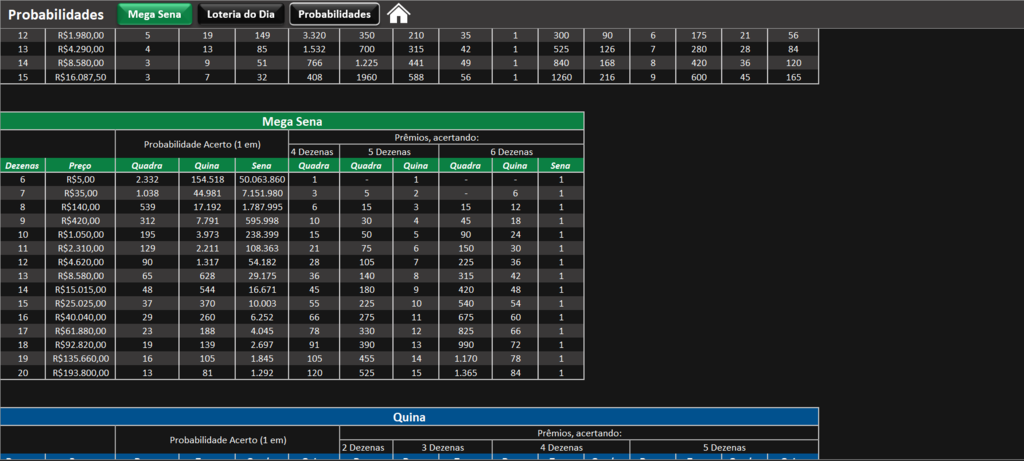Select price cell R$15.015,00
The width and height of the screenshot is (1024, 461).
(80, 290)
